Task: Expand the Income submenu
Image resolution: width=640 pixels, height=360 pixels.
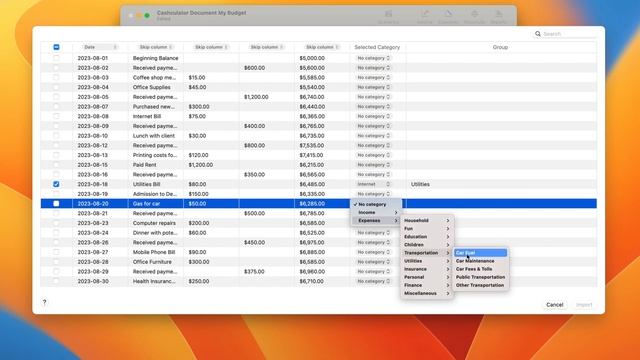Action: click(376, 212)
